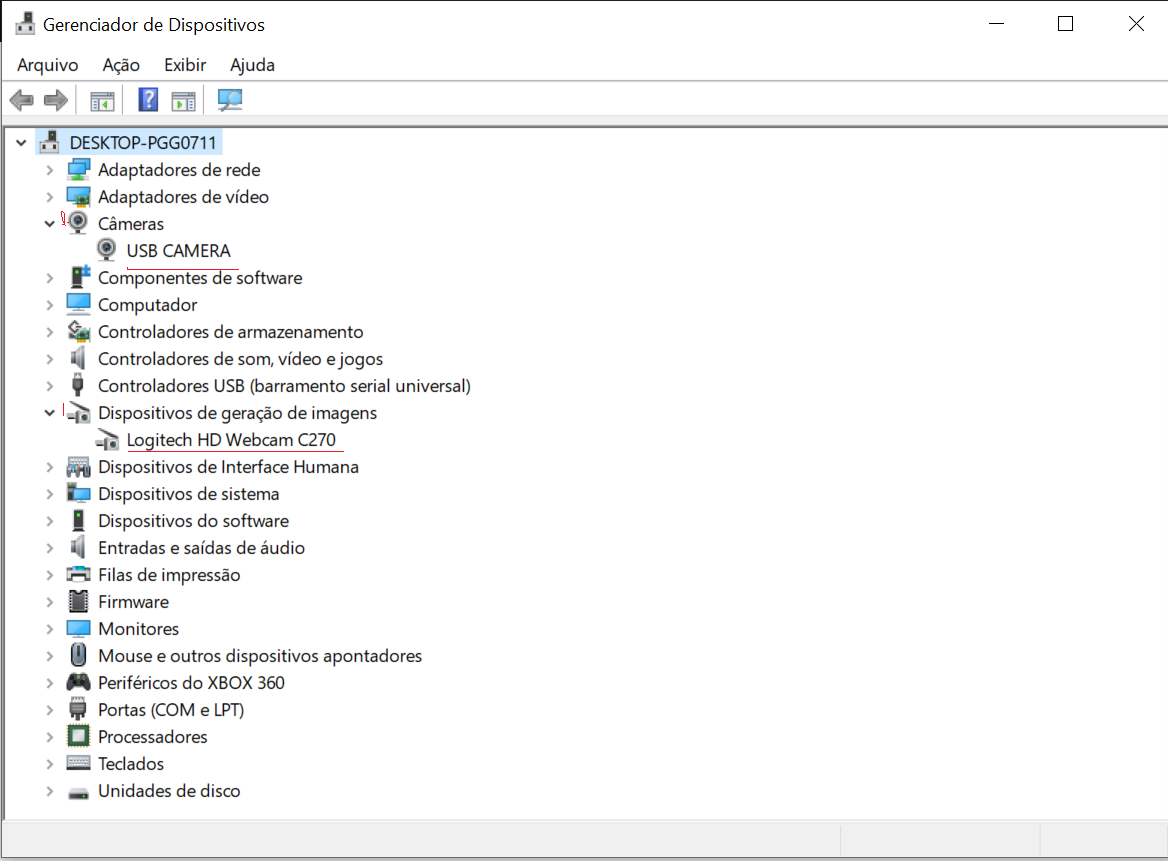The image size is (1168, 864).
Task: Select Dispositivos de sistema label
Action: pos(188,494)
